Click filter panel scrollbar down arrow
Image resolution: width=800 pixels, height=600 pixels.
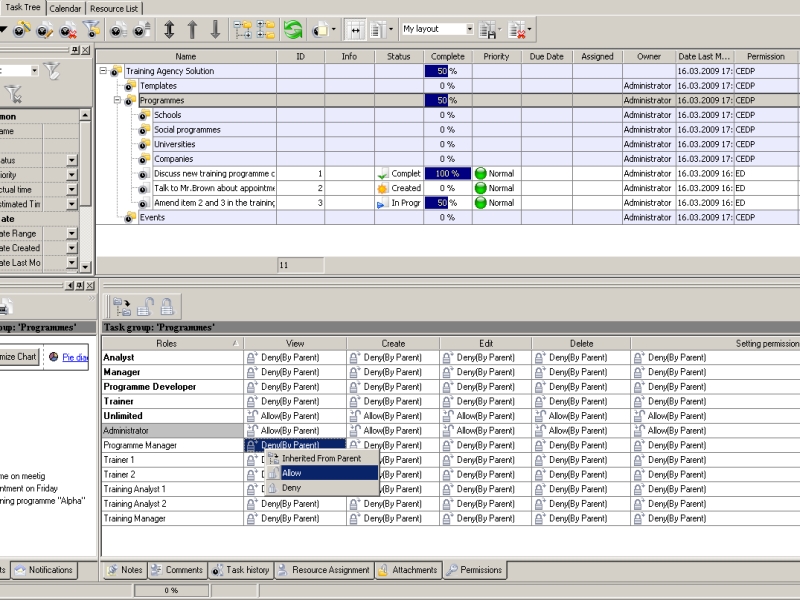pyautogui.click(x=85, y=266)
